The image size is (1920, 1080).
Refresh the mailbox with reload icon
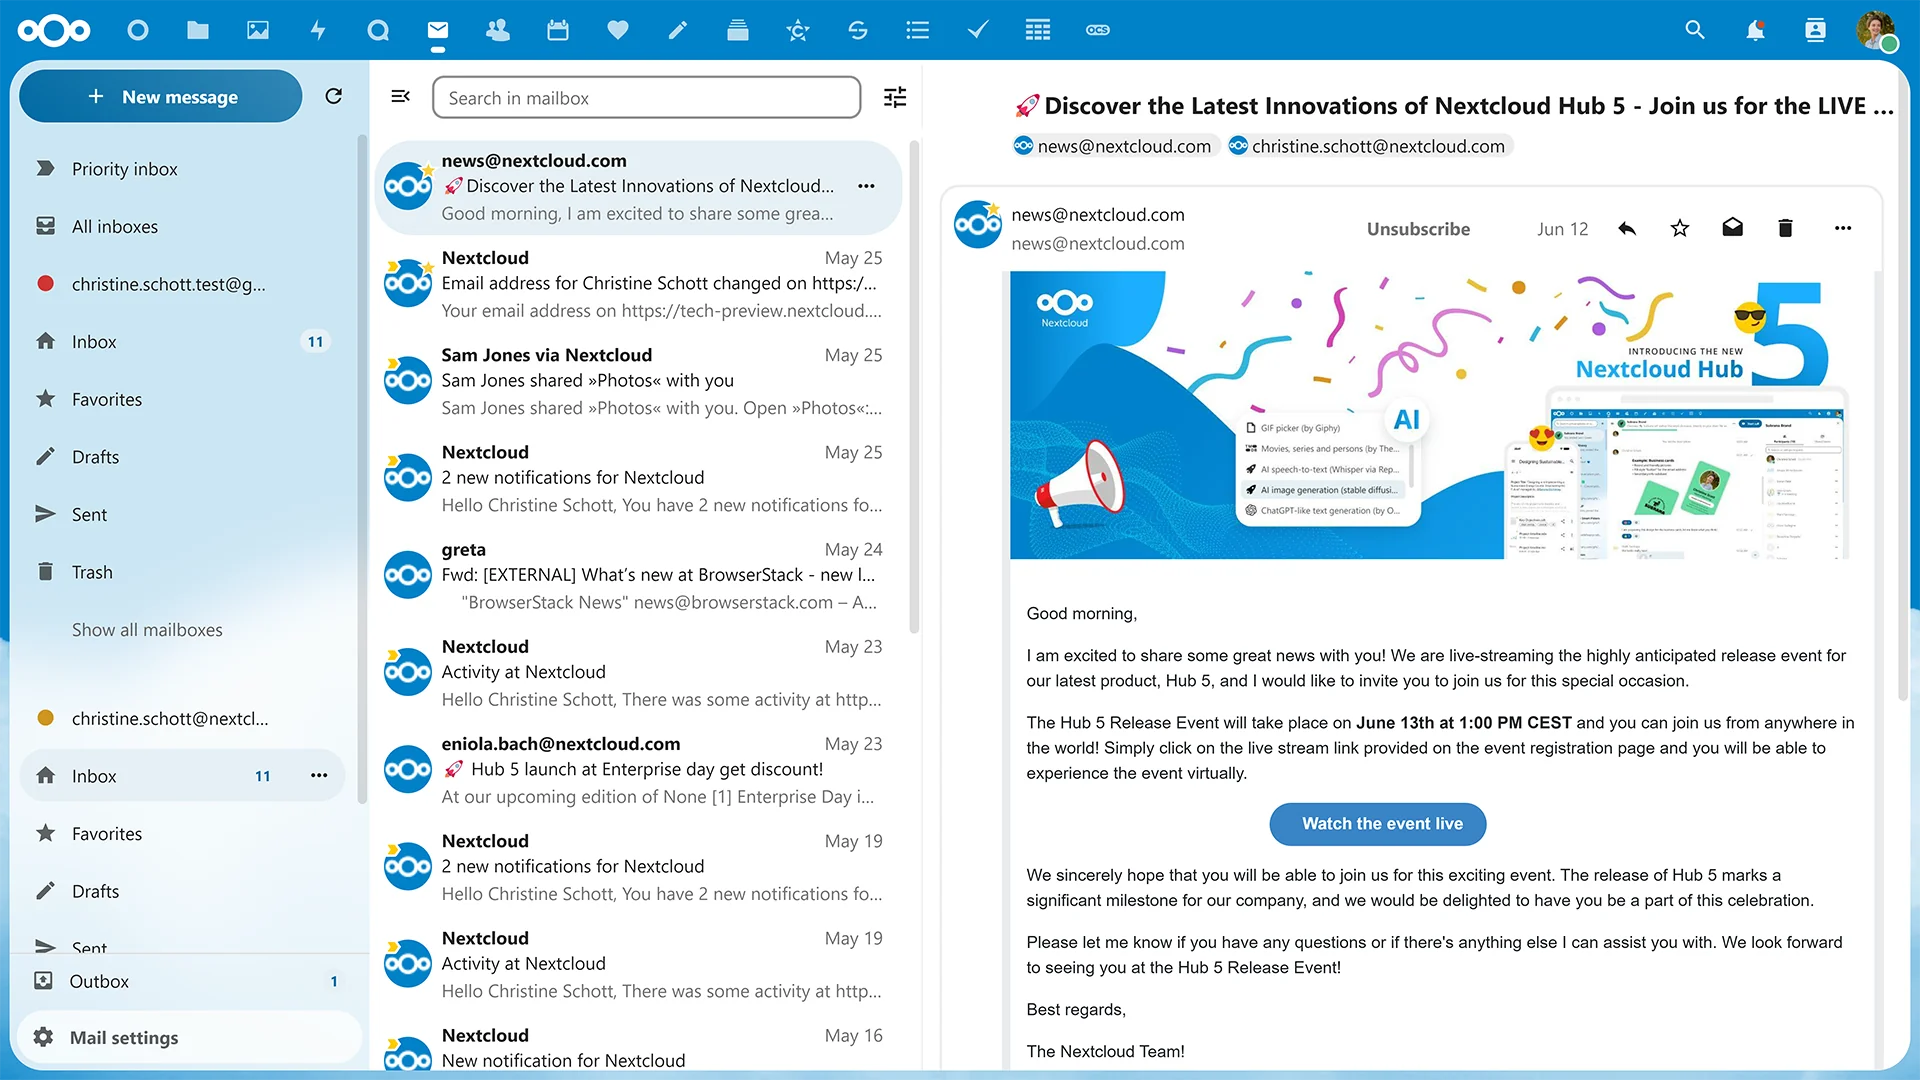pos(334,96)
